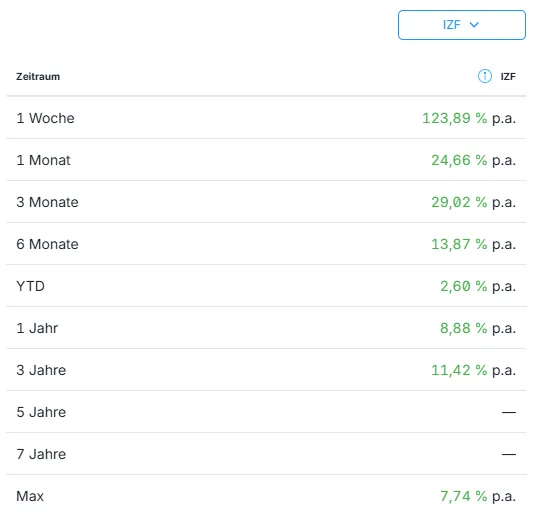Select the 7 Jahre row
The height and width of the screenshot is (526, 541).
(266, 454)
